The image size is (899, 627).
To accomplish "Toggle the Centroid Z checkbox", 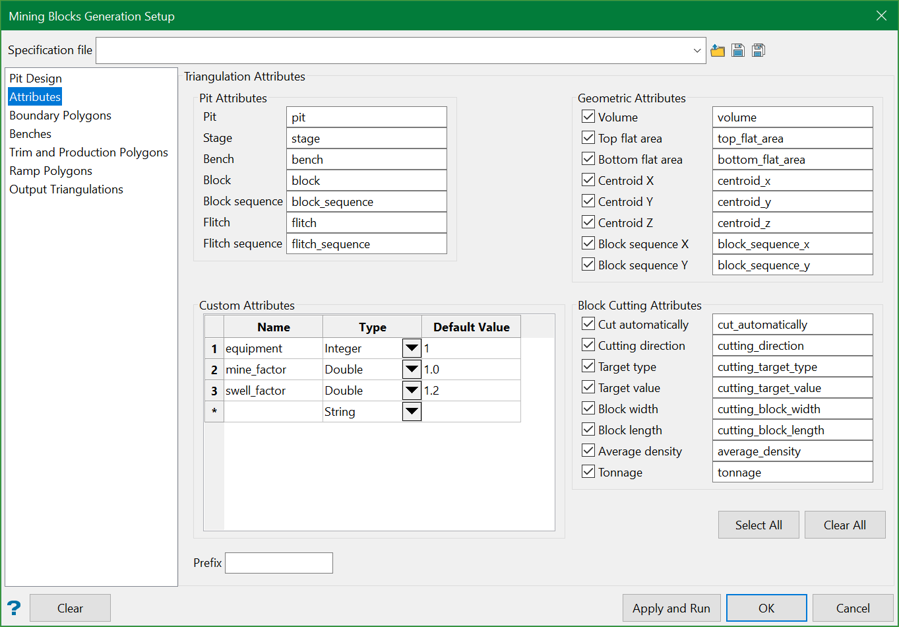I will click(x=588, y=222).
